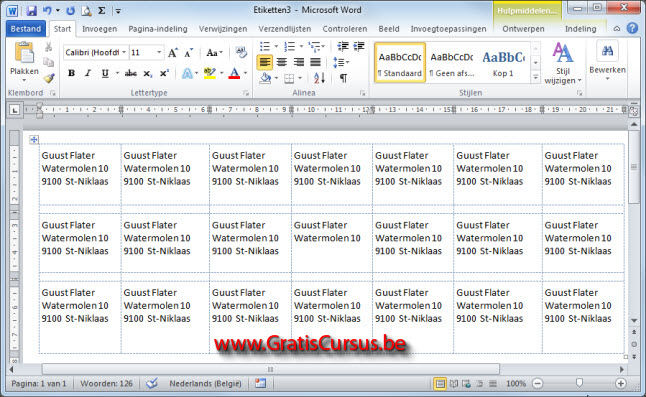This screenshot has height=397, width=646.
Task: Click the zoom slider handle
Action: (x=579, y=383)
